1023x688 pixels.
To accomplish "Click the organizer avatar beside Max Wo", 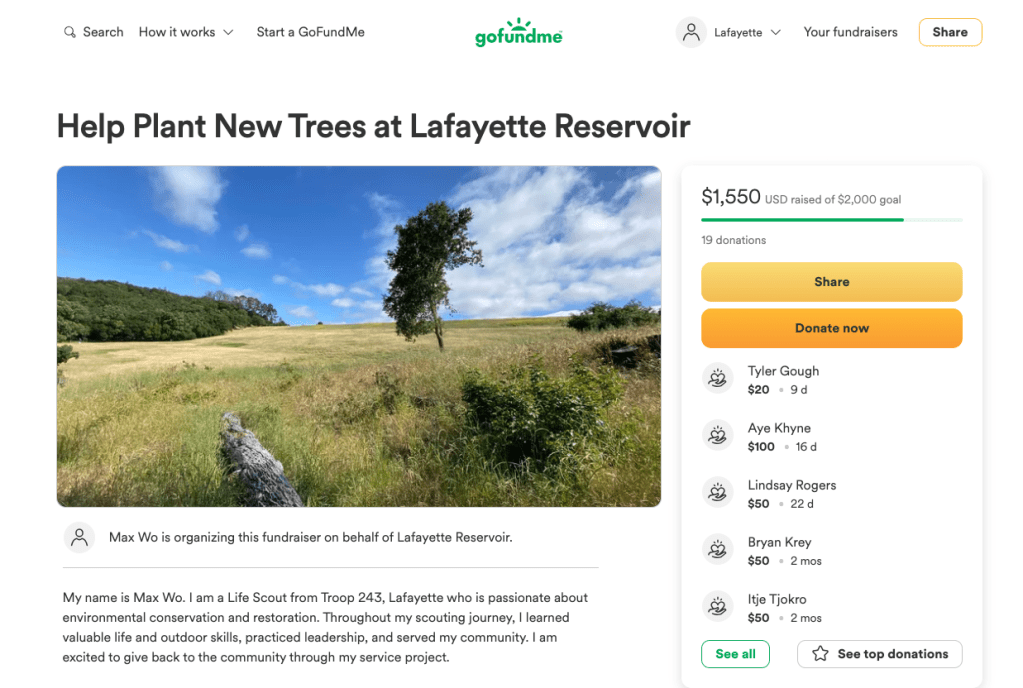I will [x=79, y=537].
